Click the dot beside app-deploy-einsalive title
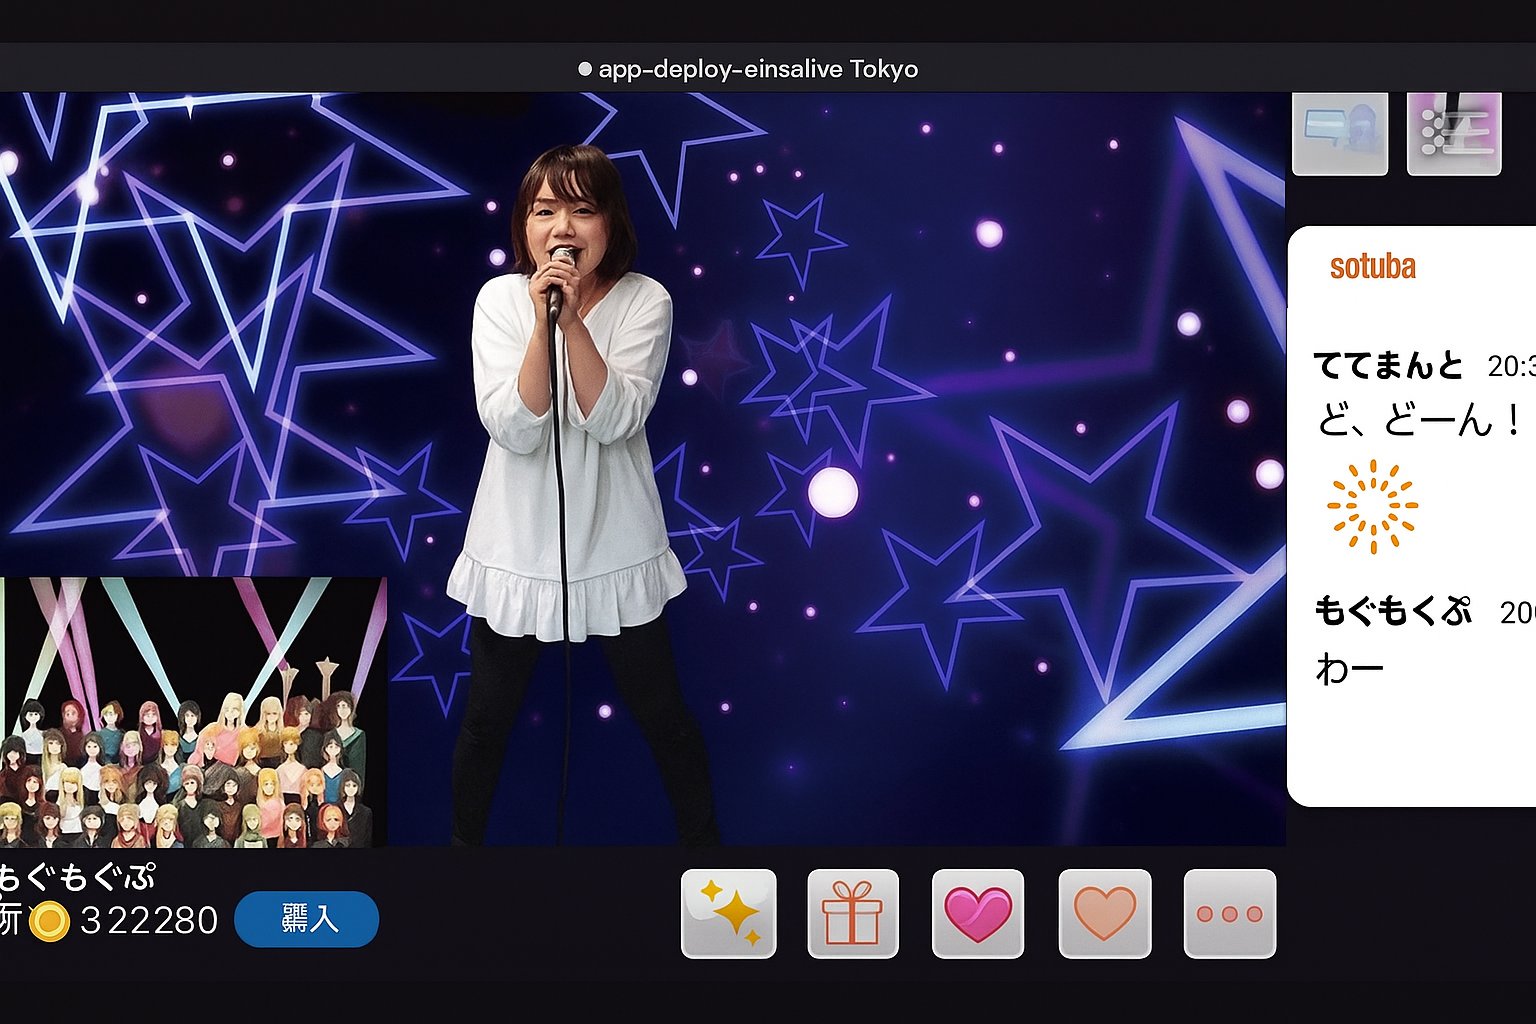 [585, 69]
